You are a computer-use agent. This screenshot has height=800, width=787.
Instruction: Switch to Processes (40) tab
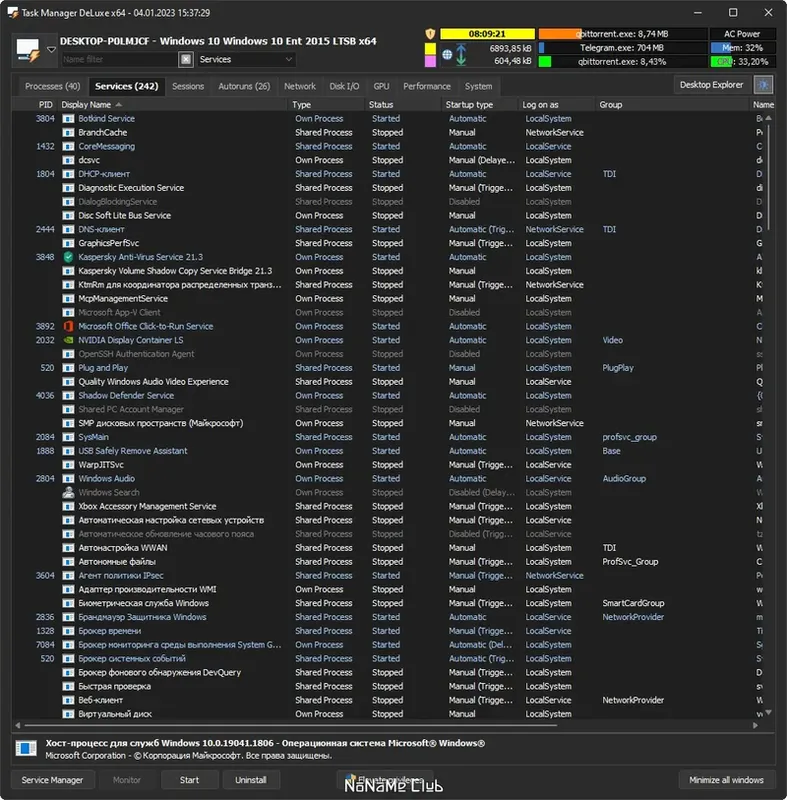[53, 87]
